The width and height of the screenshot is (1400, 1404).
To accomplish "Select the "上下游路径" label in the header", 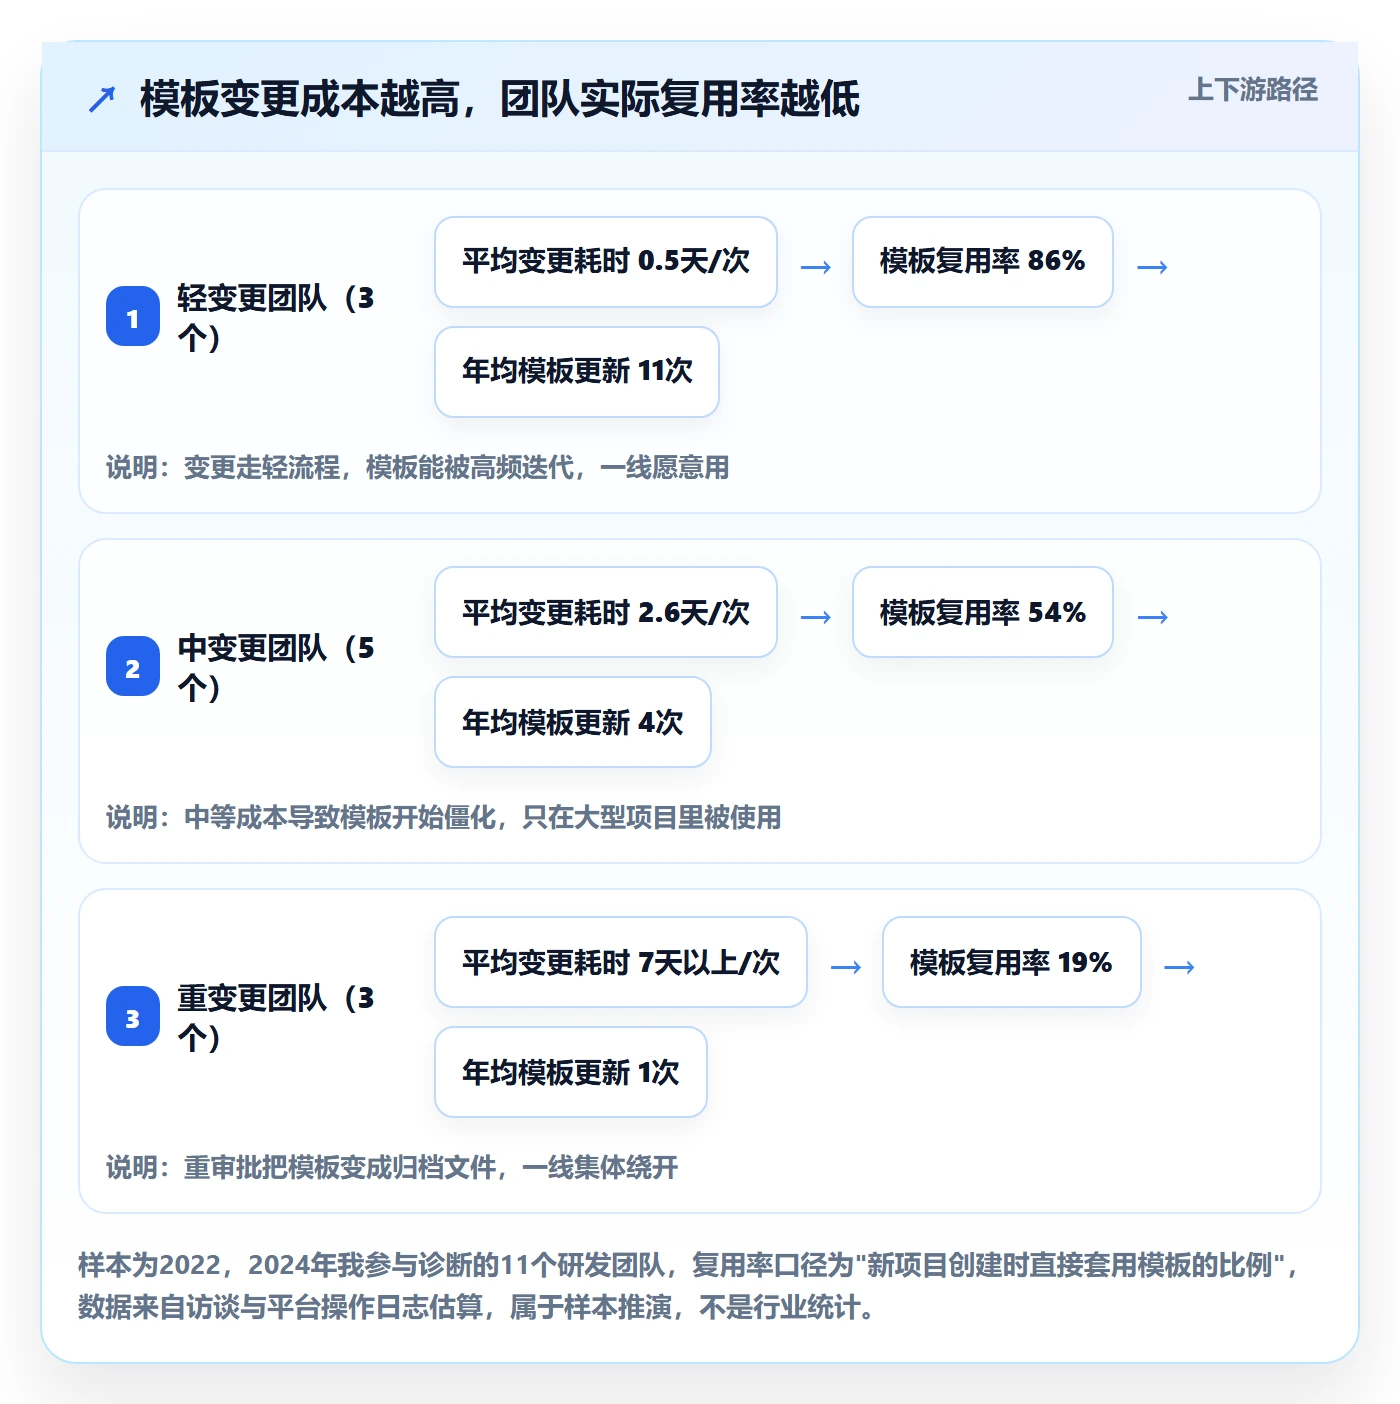I will [x=1253, y=90].
